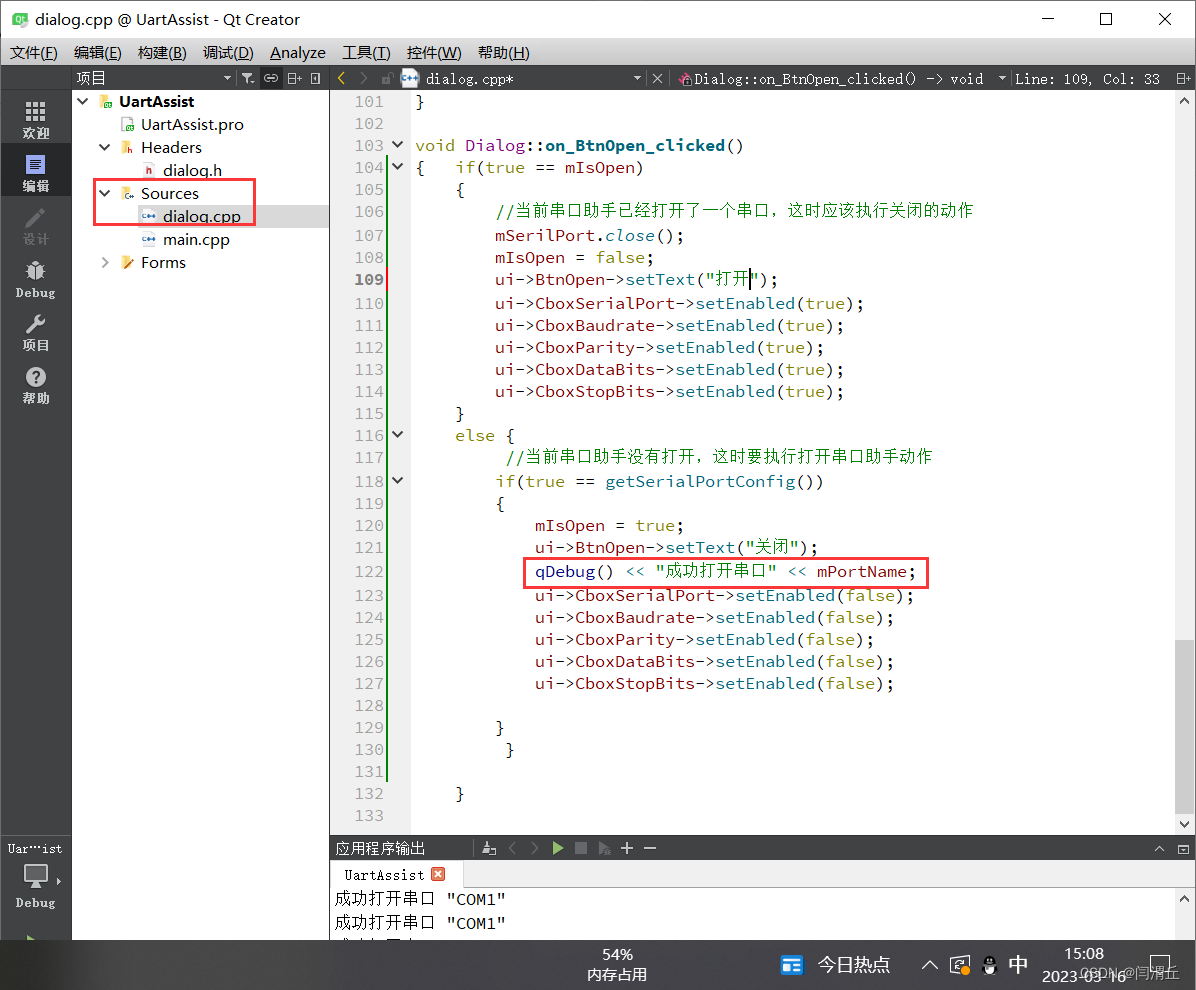Select dialog.cpp in project tree
This screenshot has height=990, width=1196.
point(201,217)
